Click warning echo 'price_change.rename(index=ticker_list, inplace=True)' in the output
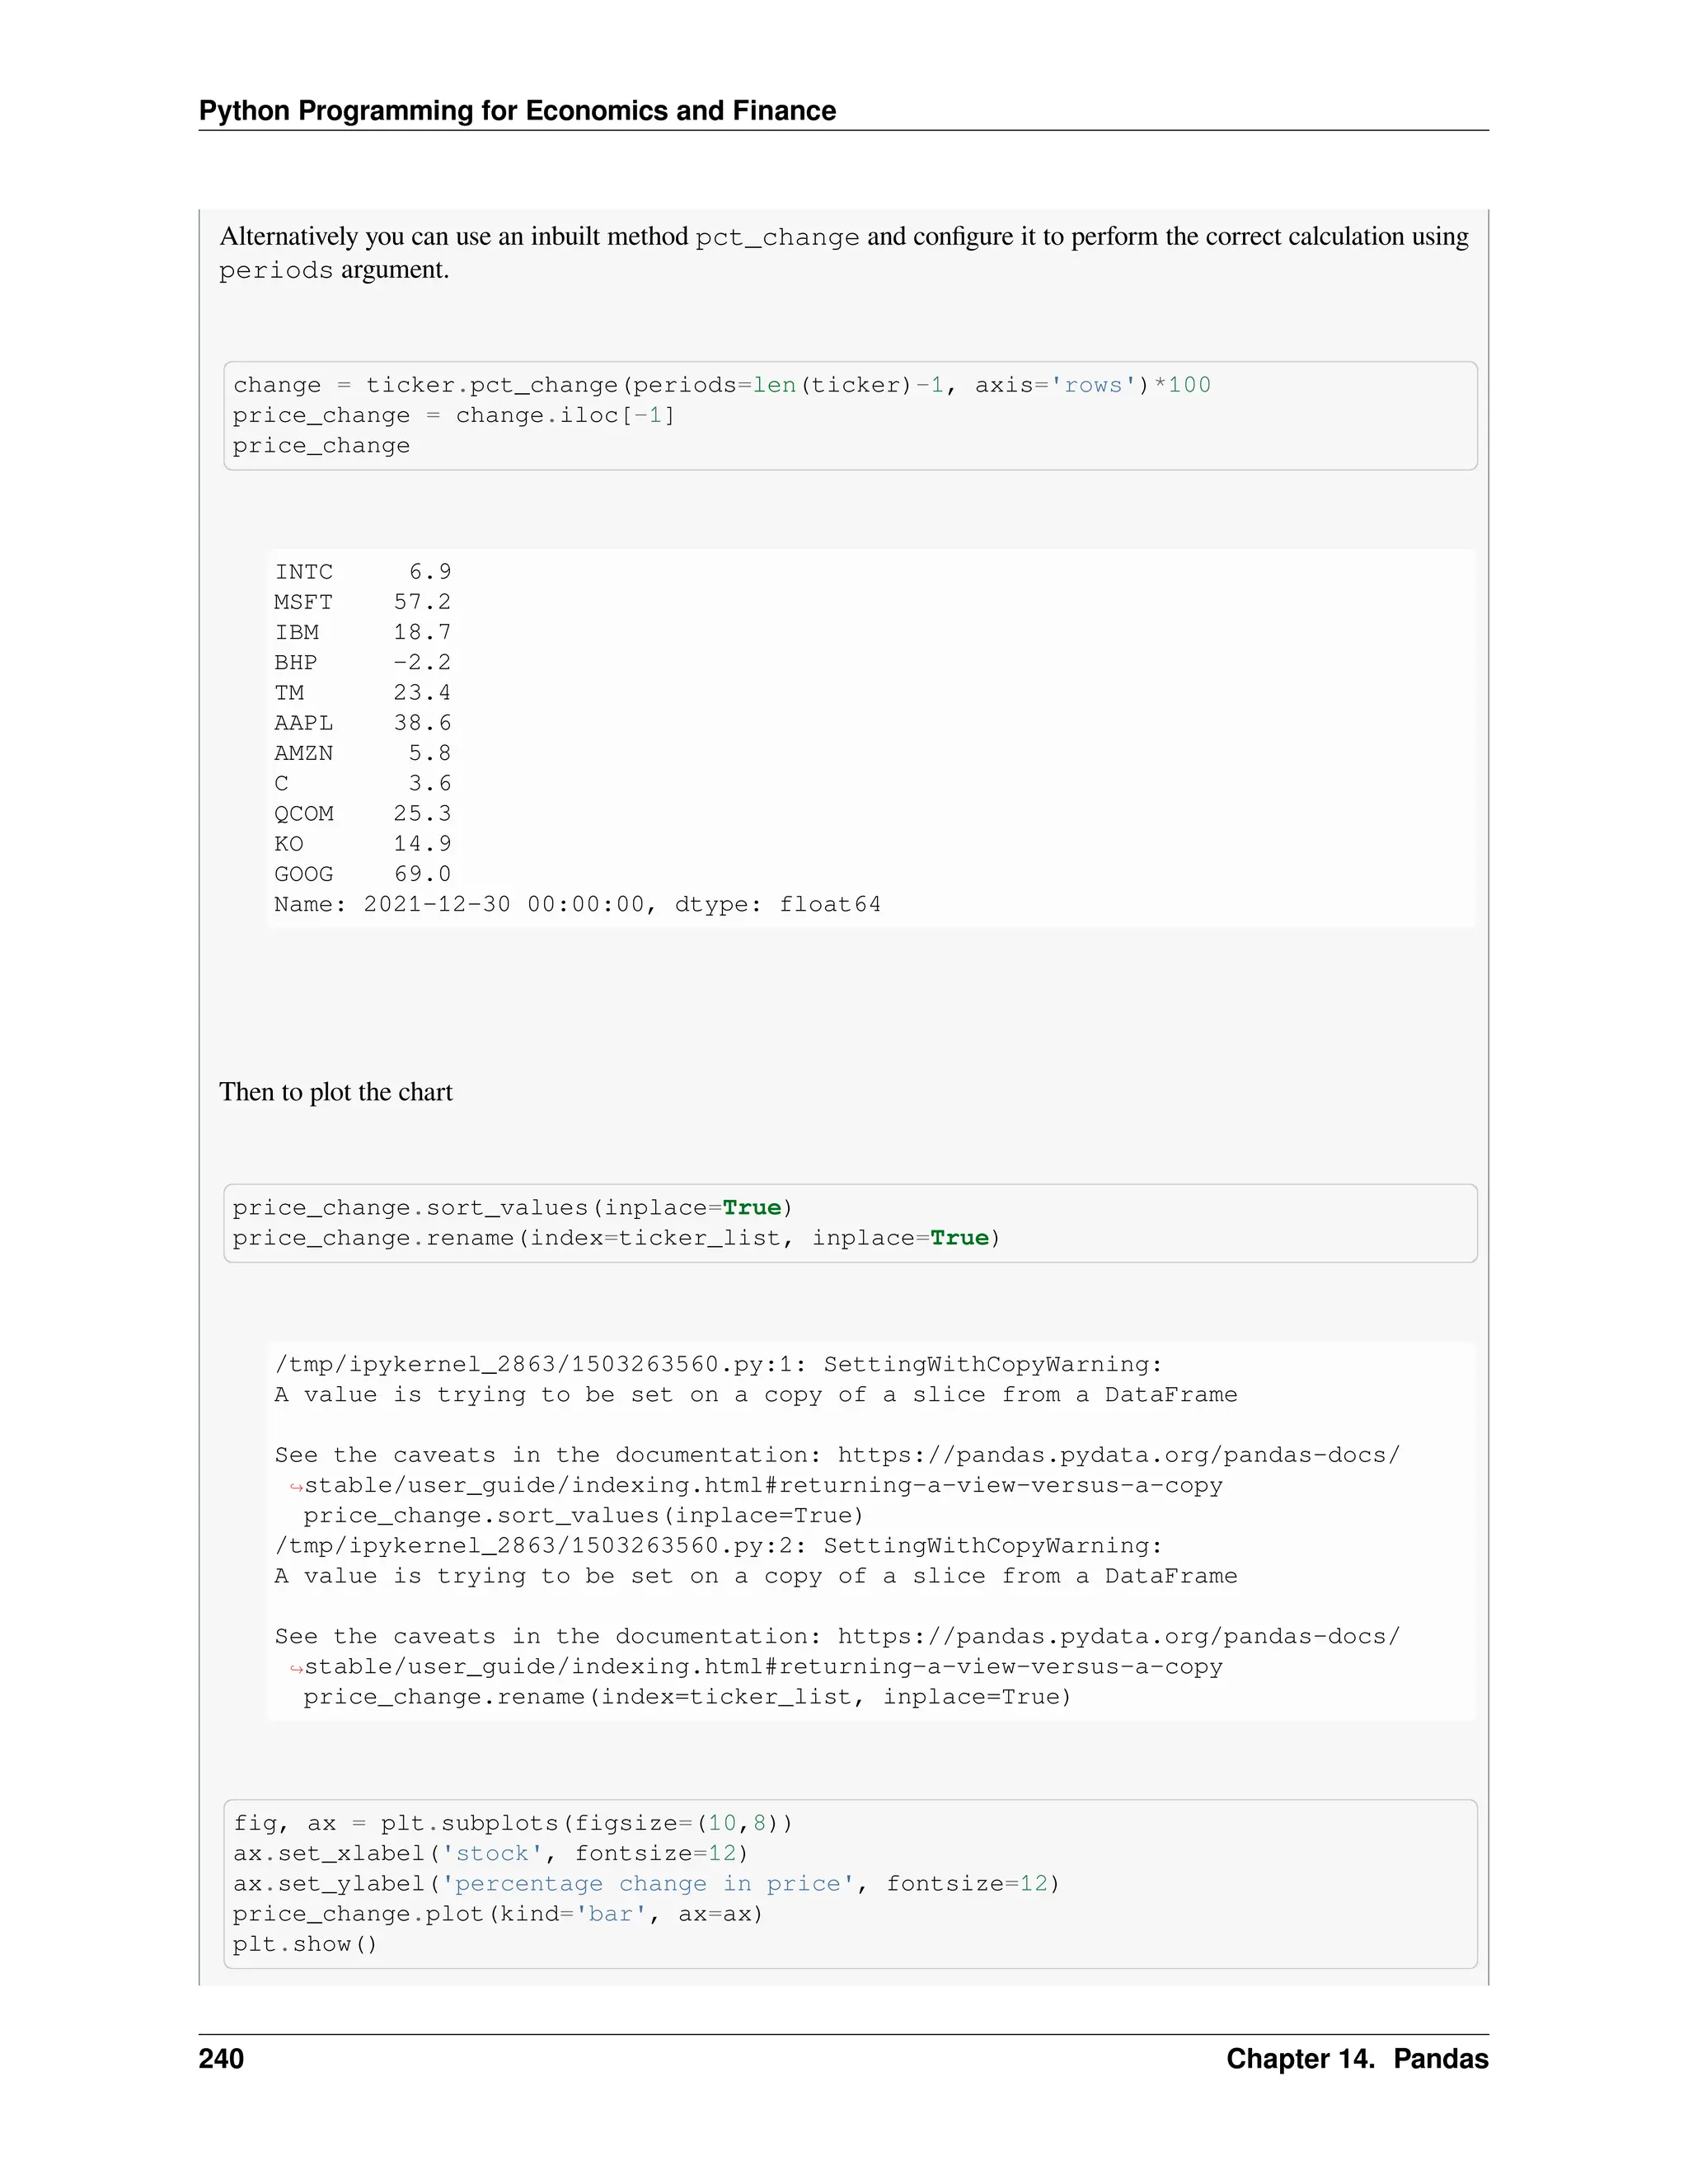 click(x=687, y=1697)
